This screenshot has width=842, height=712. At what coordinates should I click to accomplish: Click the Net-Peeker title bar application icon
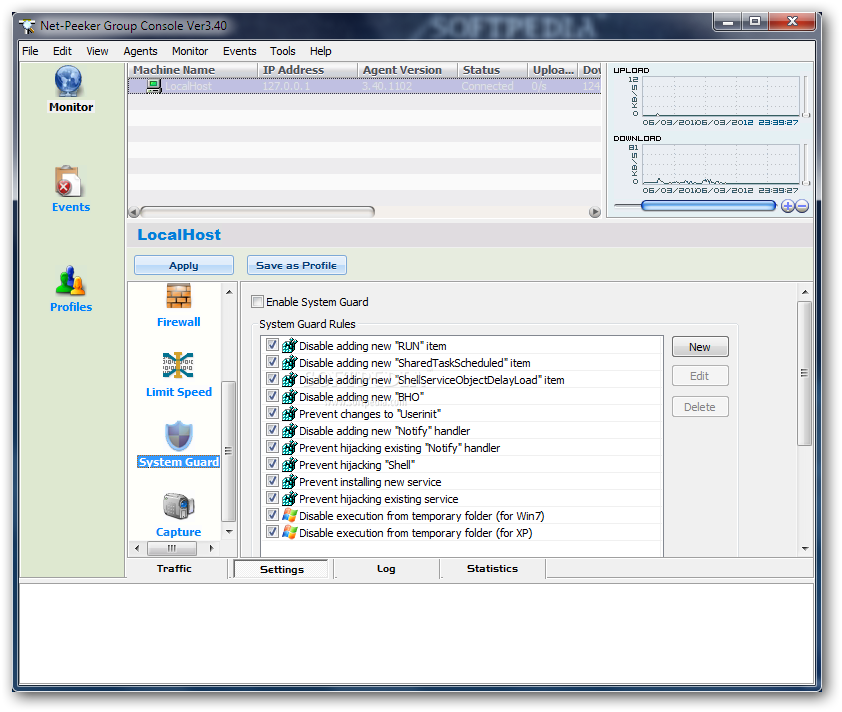(x=27, y=26)
